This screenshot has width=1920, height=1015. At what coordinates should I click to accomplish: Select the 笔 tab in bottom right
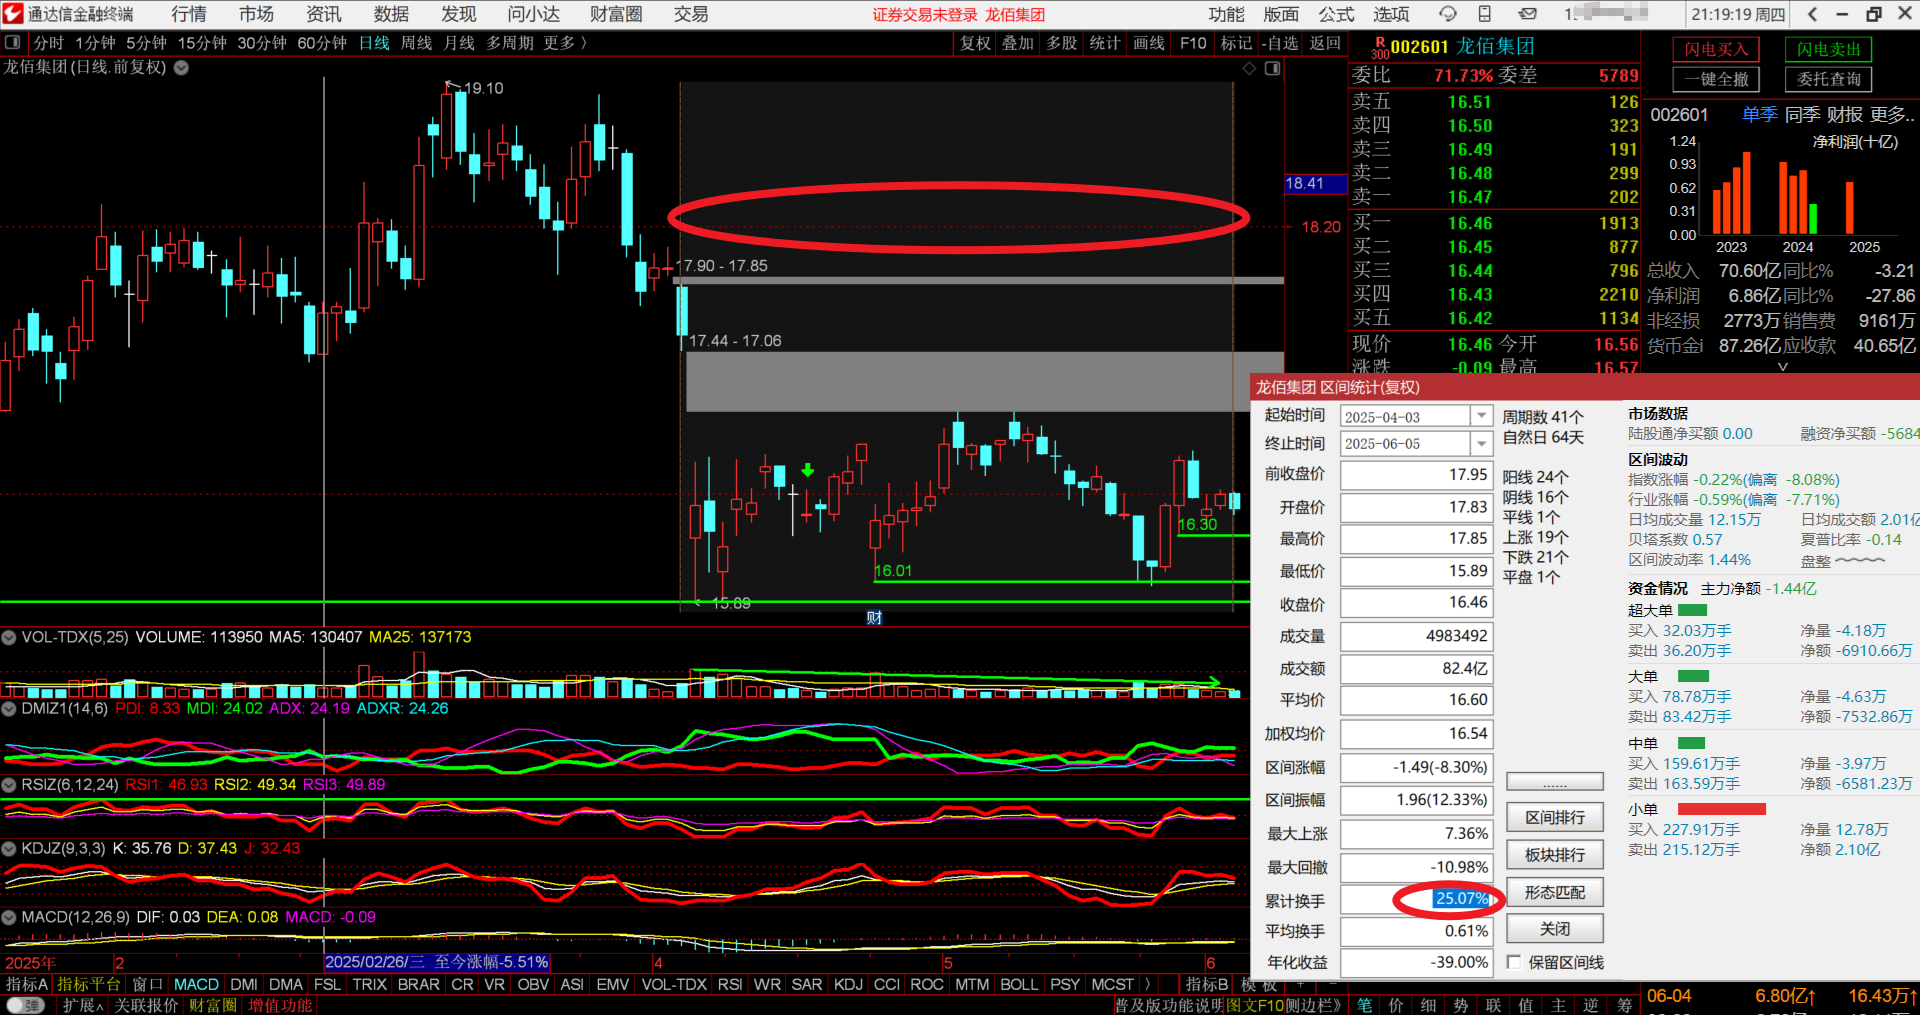pos(1364,1005)
